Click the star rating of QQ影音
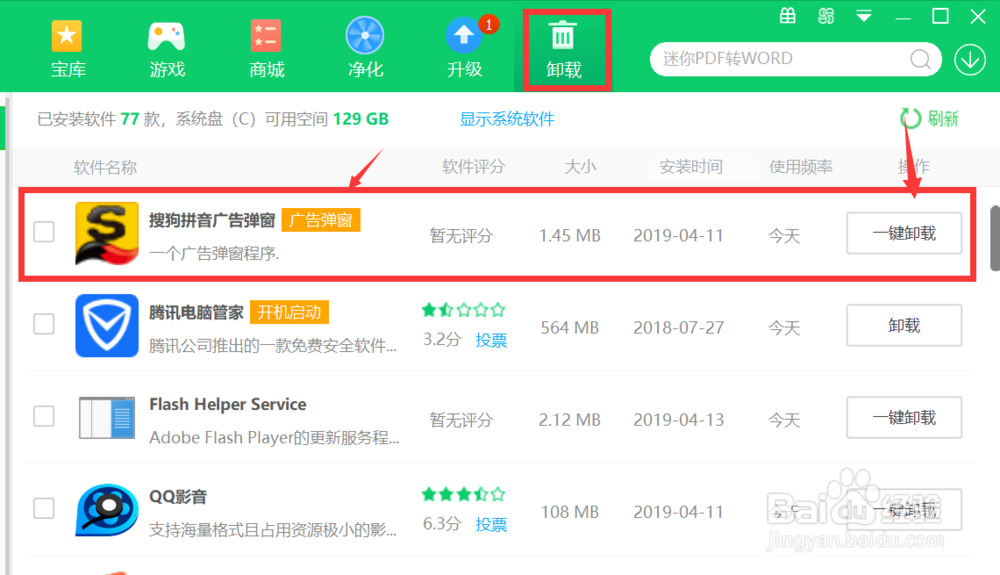The width and height of the screenshot is (1000, 575). [464, 494]
